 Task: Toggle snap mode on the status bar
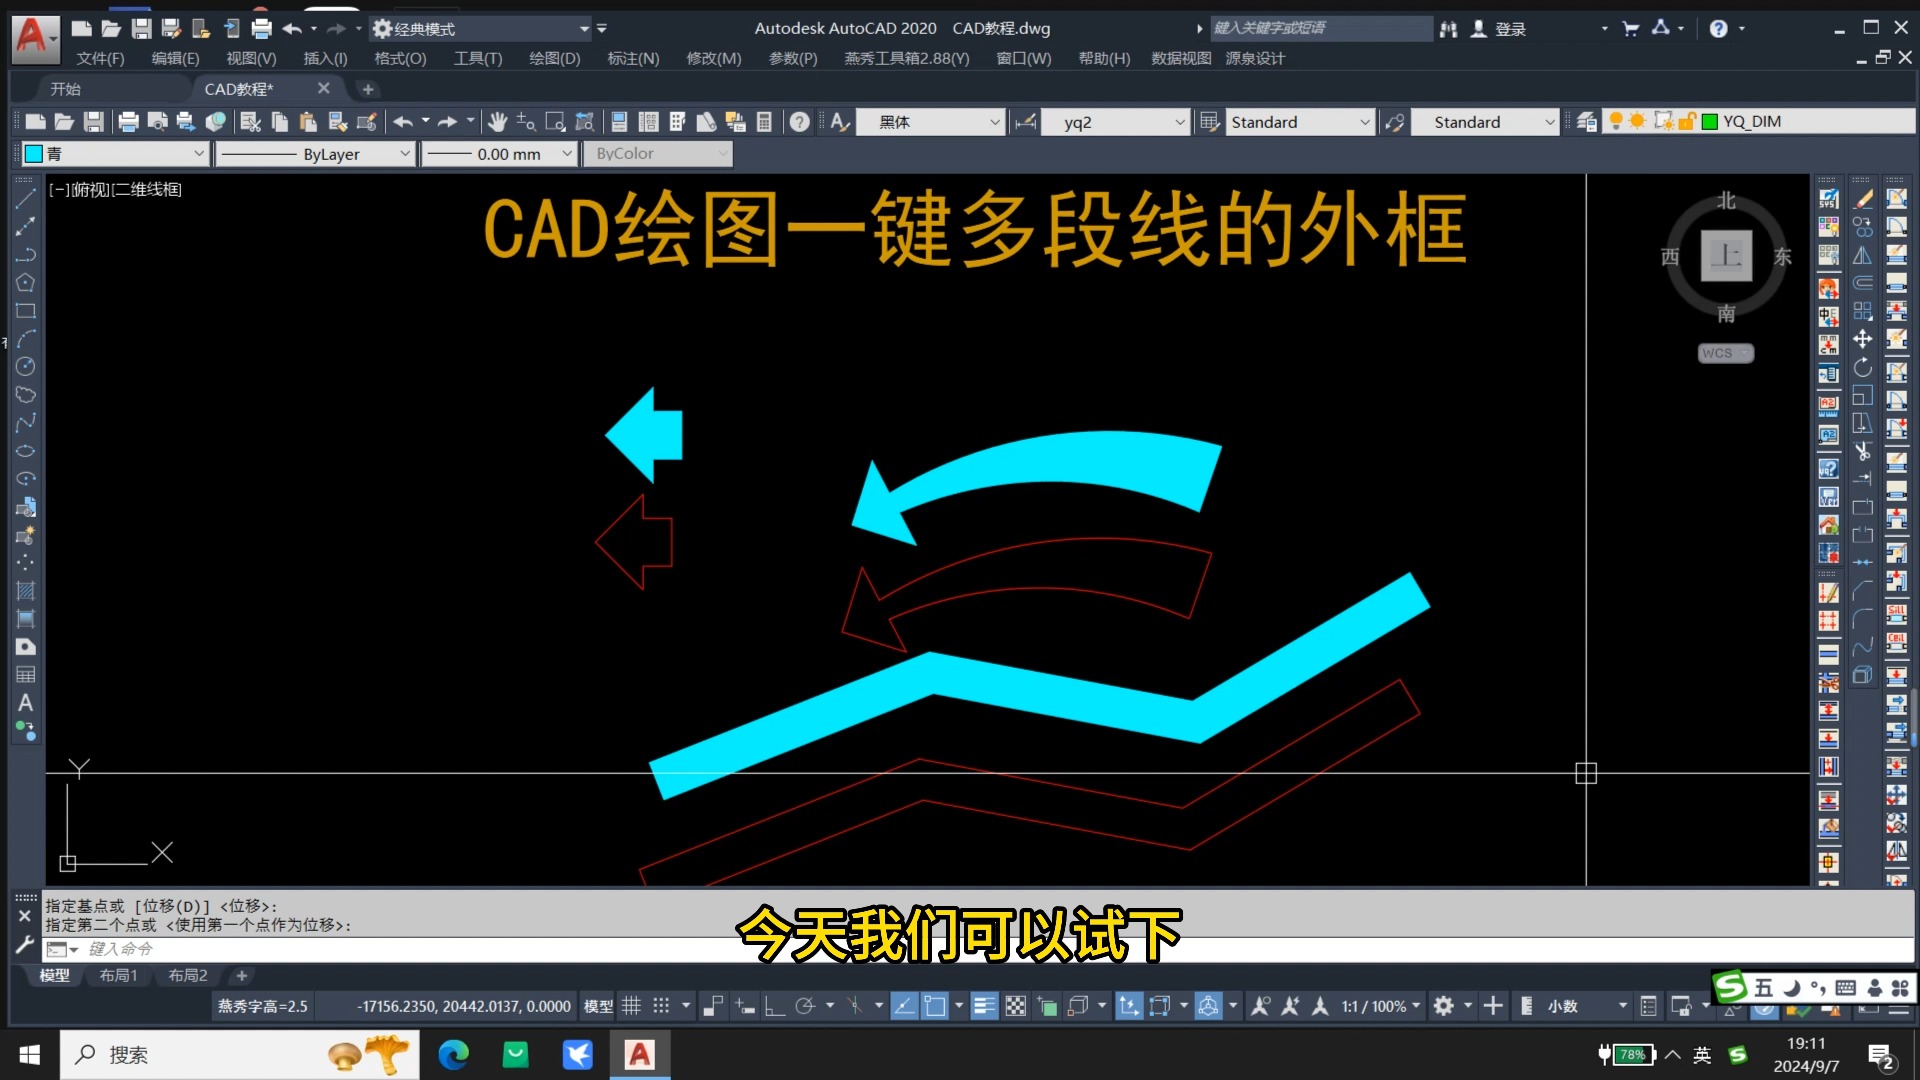662,1005
